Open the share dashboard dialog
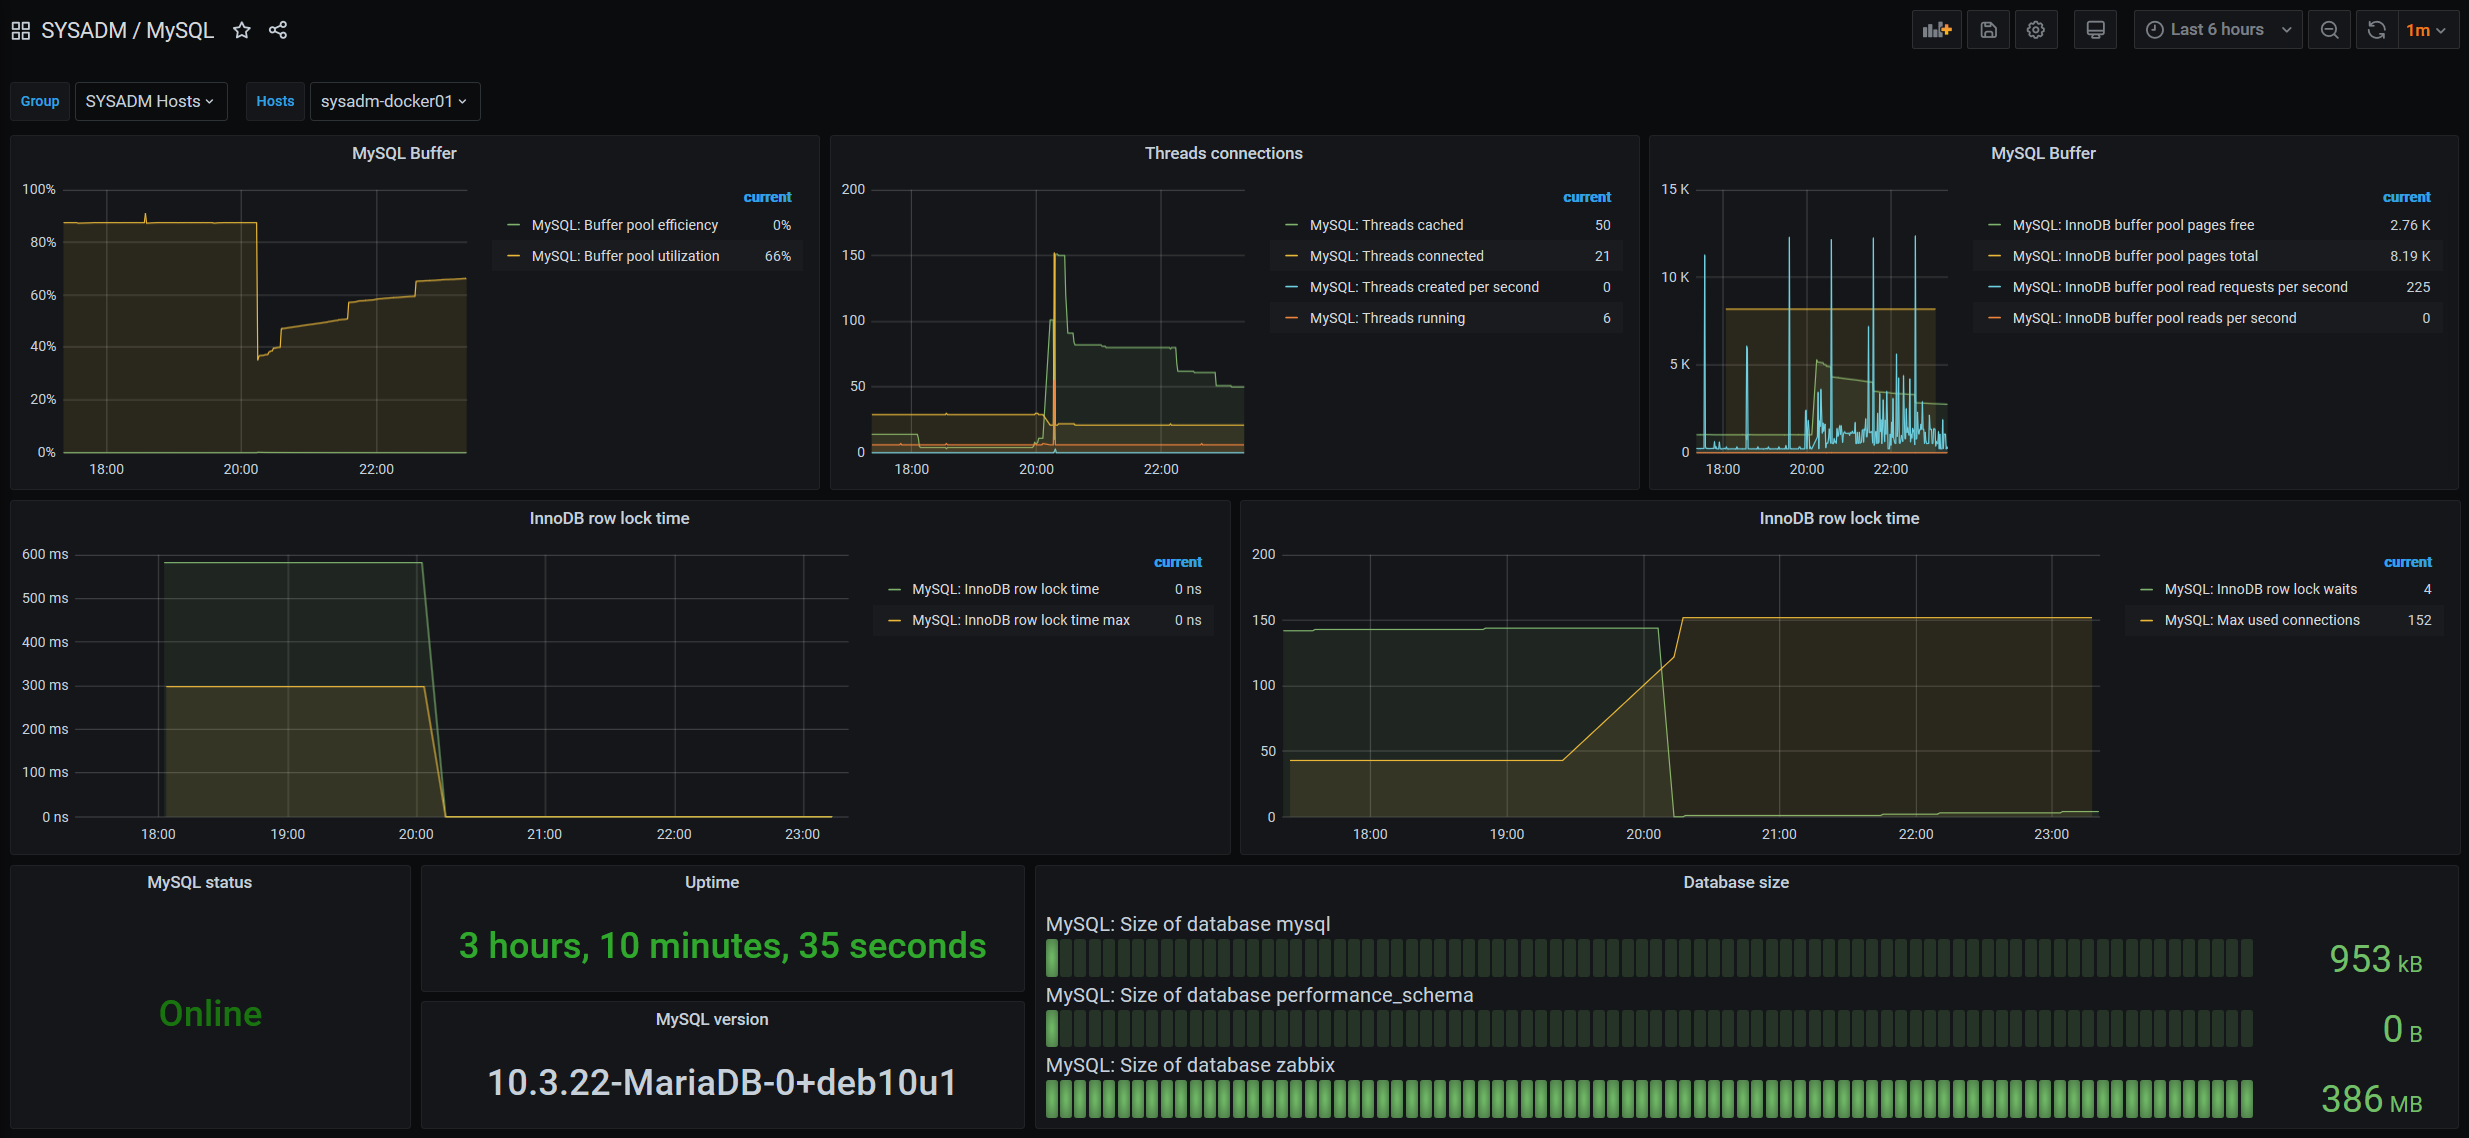2469x1138 pixels. 278,31
